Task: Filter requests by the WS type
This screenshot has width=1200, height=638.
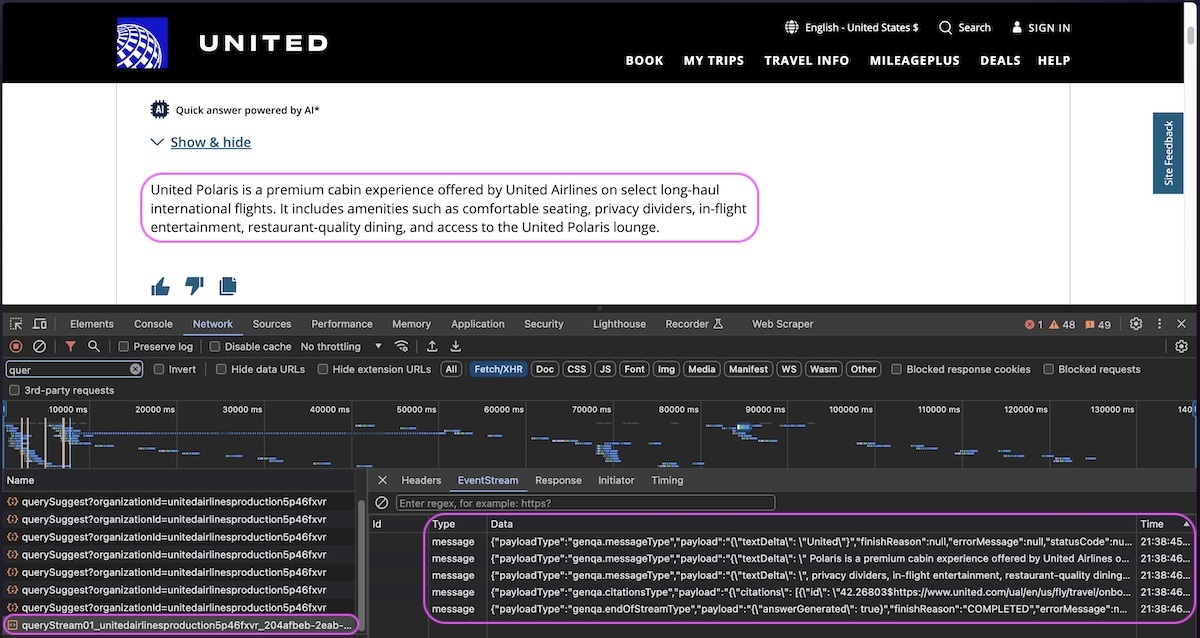Action: tap(789, 369)
